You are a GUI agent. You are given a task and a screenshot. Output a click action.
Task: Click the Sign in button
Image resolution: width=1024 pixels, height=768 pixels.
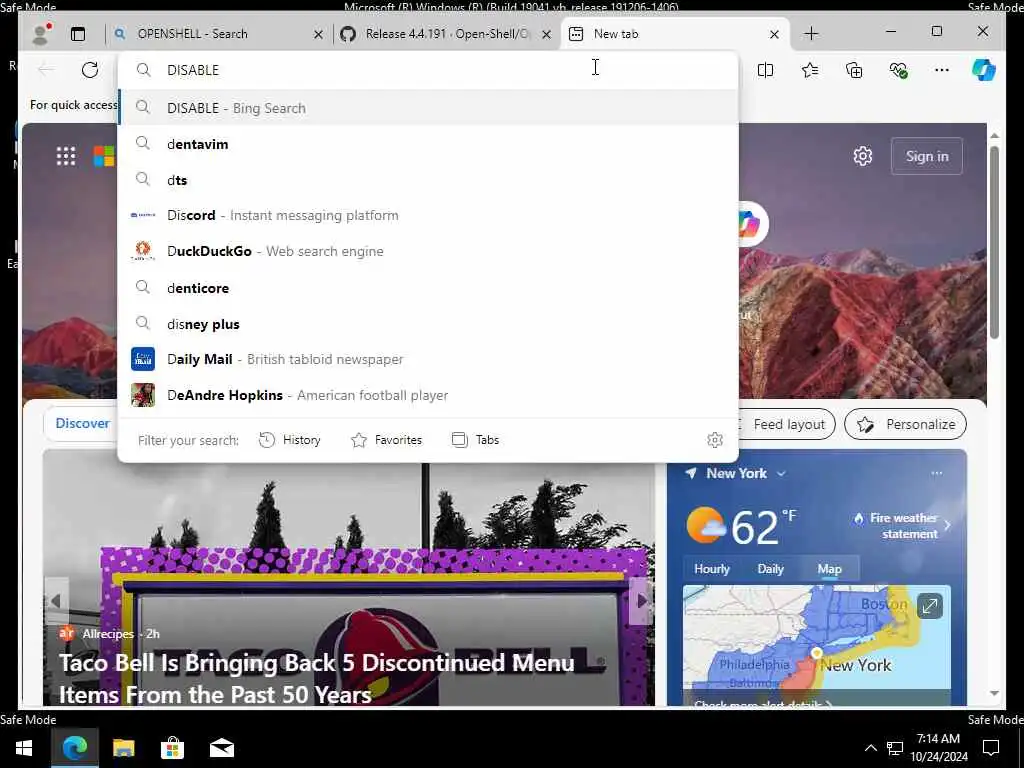(927, 156)
